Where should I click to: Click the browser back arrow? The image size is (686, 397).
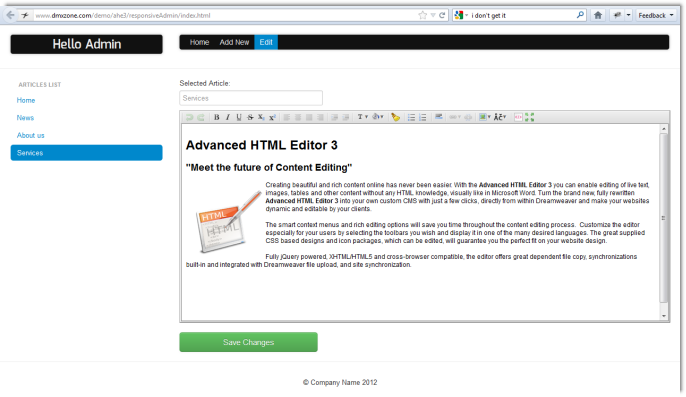pyautogui.click(x=10, y=15)
